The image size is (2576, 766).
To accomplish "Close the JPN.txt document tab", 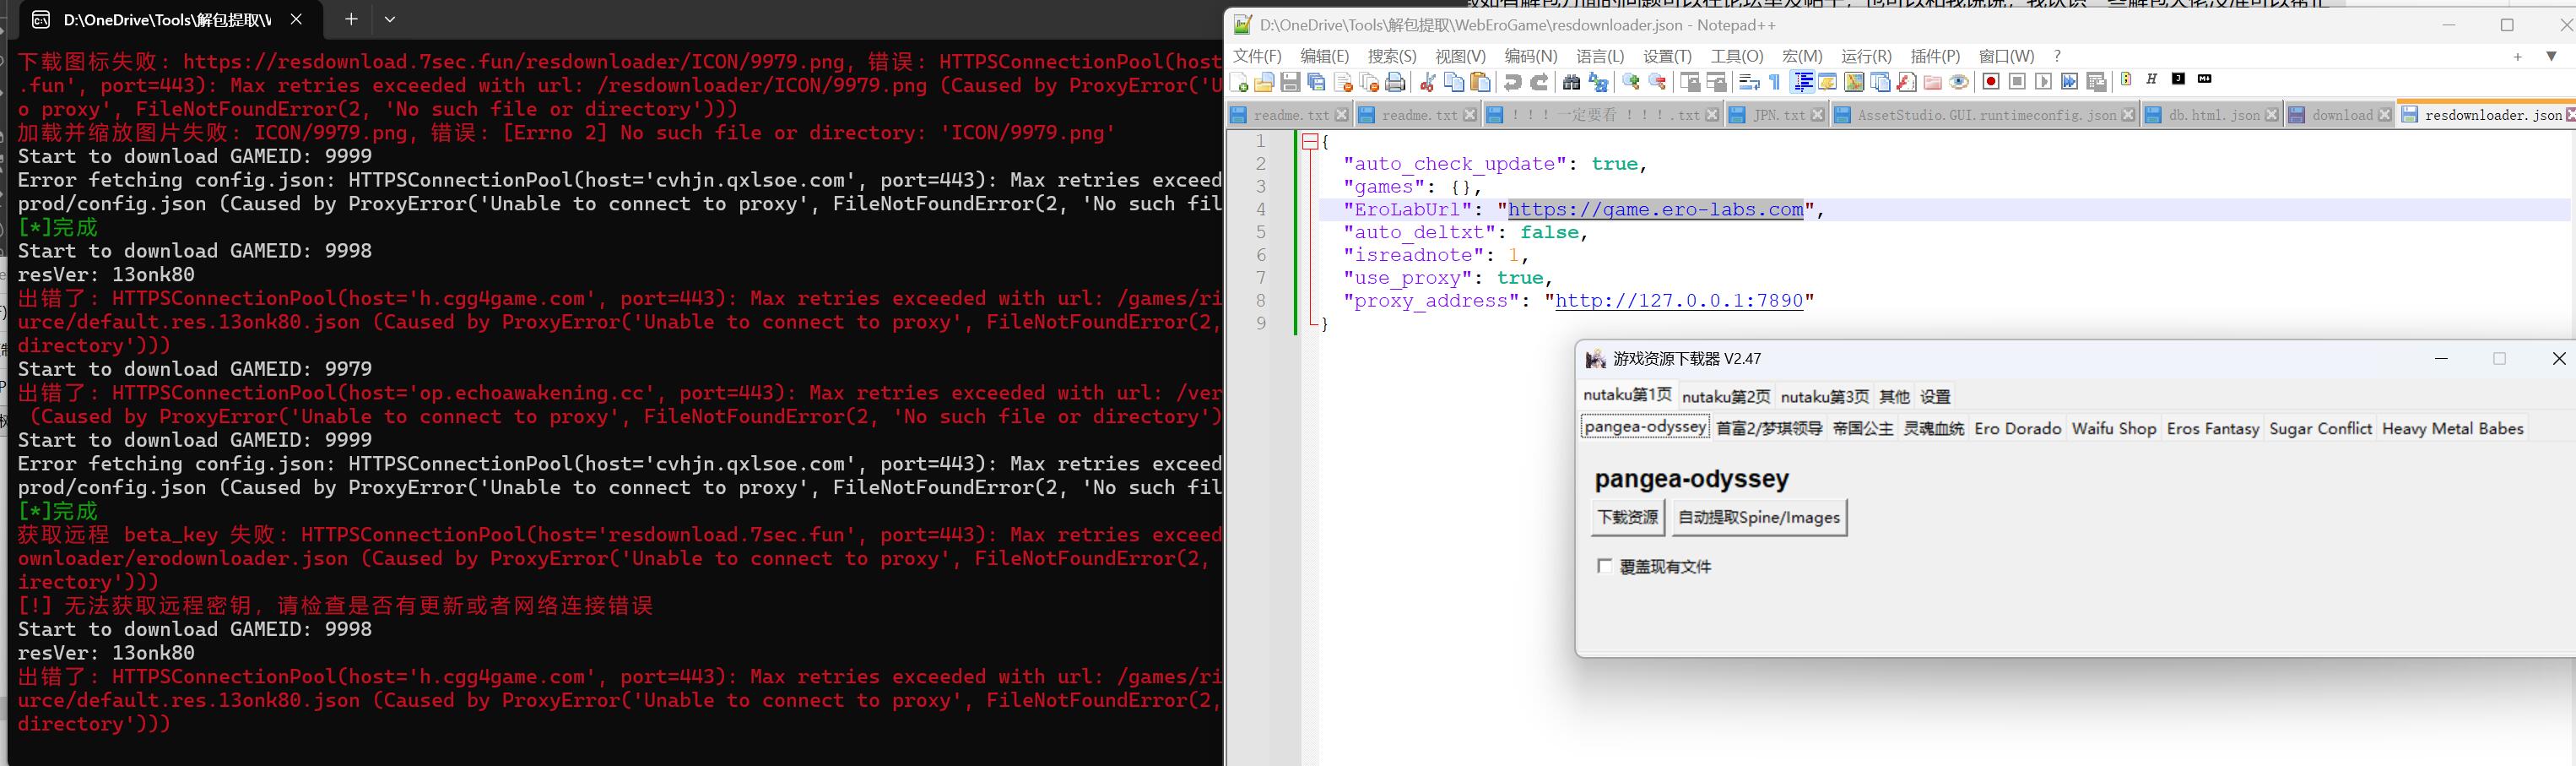I will click(x=1818, y=115).
